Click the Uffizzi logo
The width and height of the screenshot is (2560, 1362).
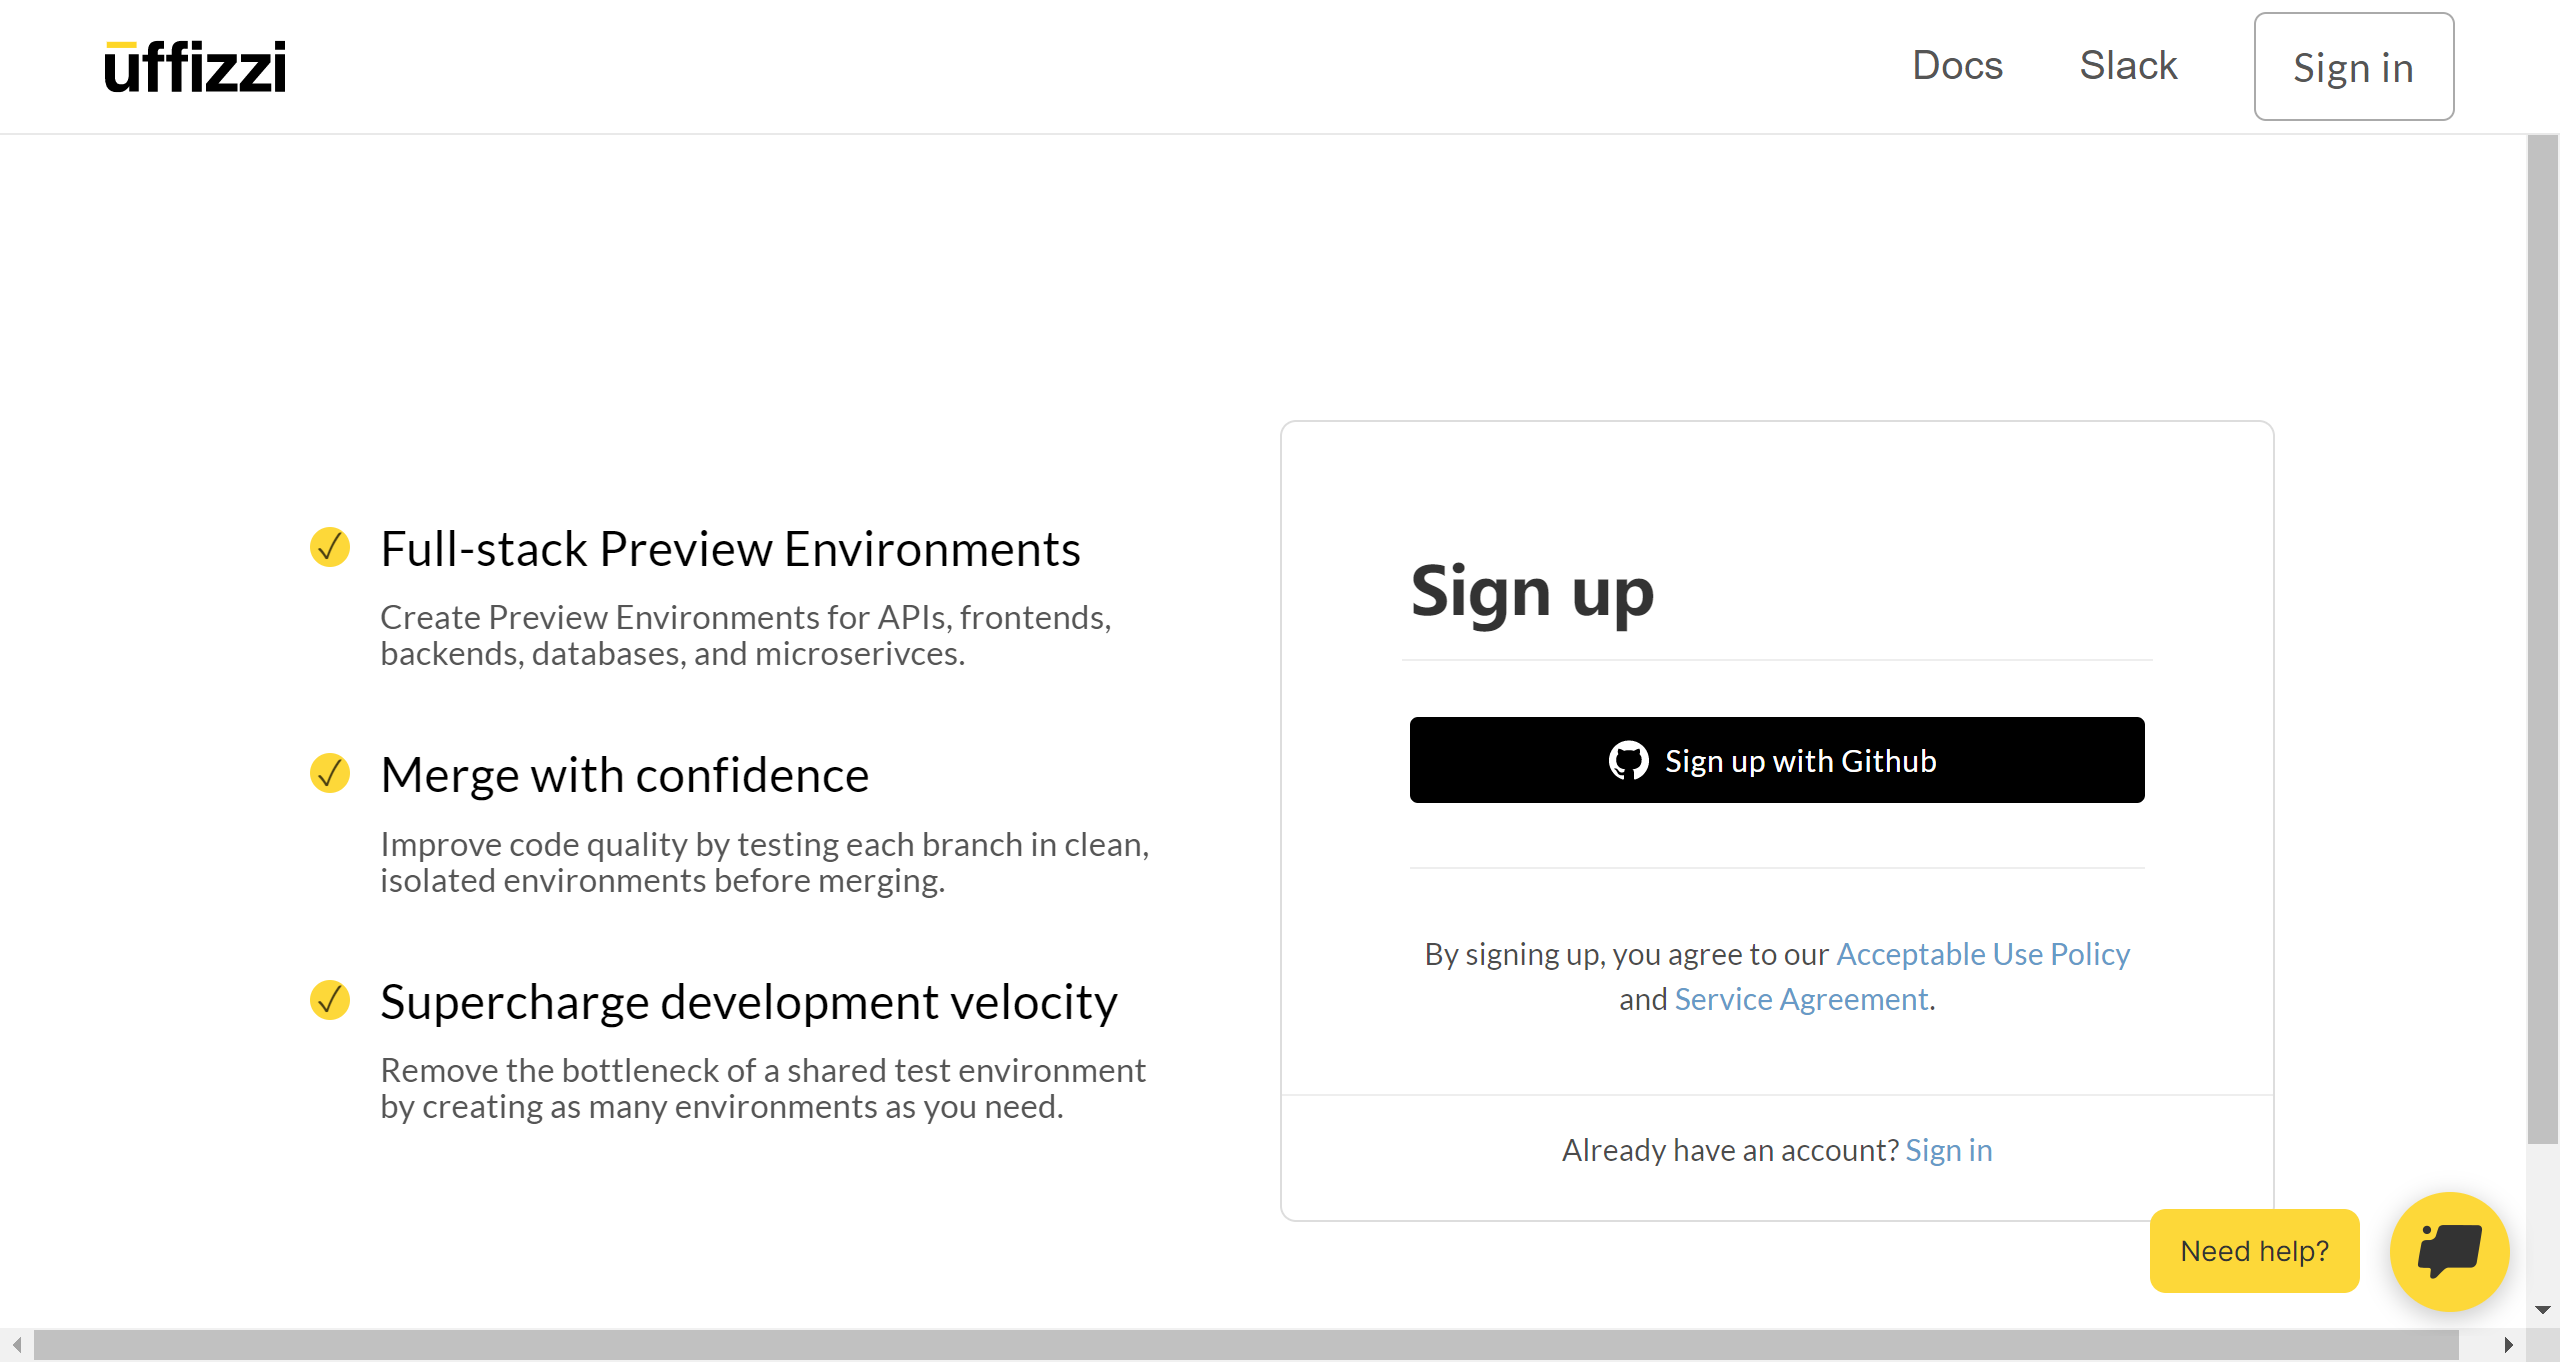195,67
